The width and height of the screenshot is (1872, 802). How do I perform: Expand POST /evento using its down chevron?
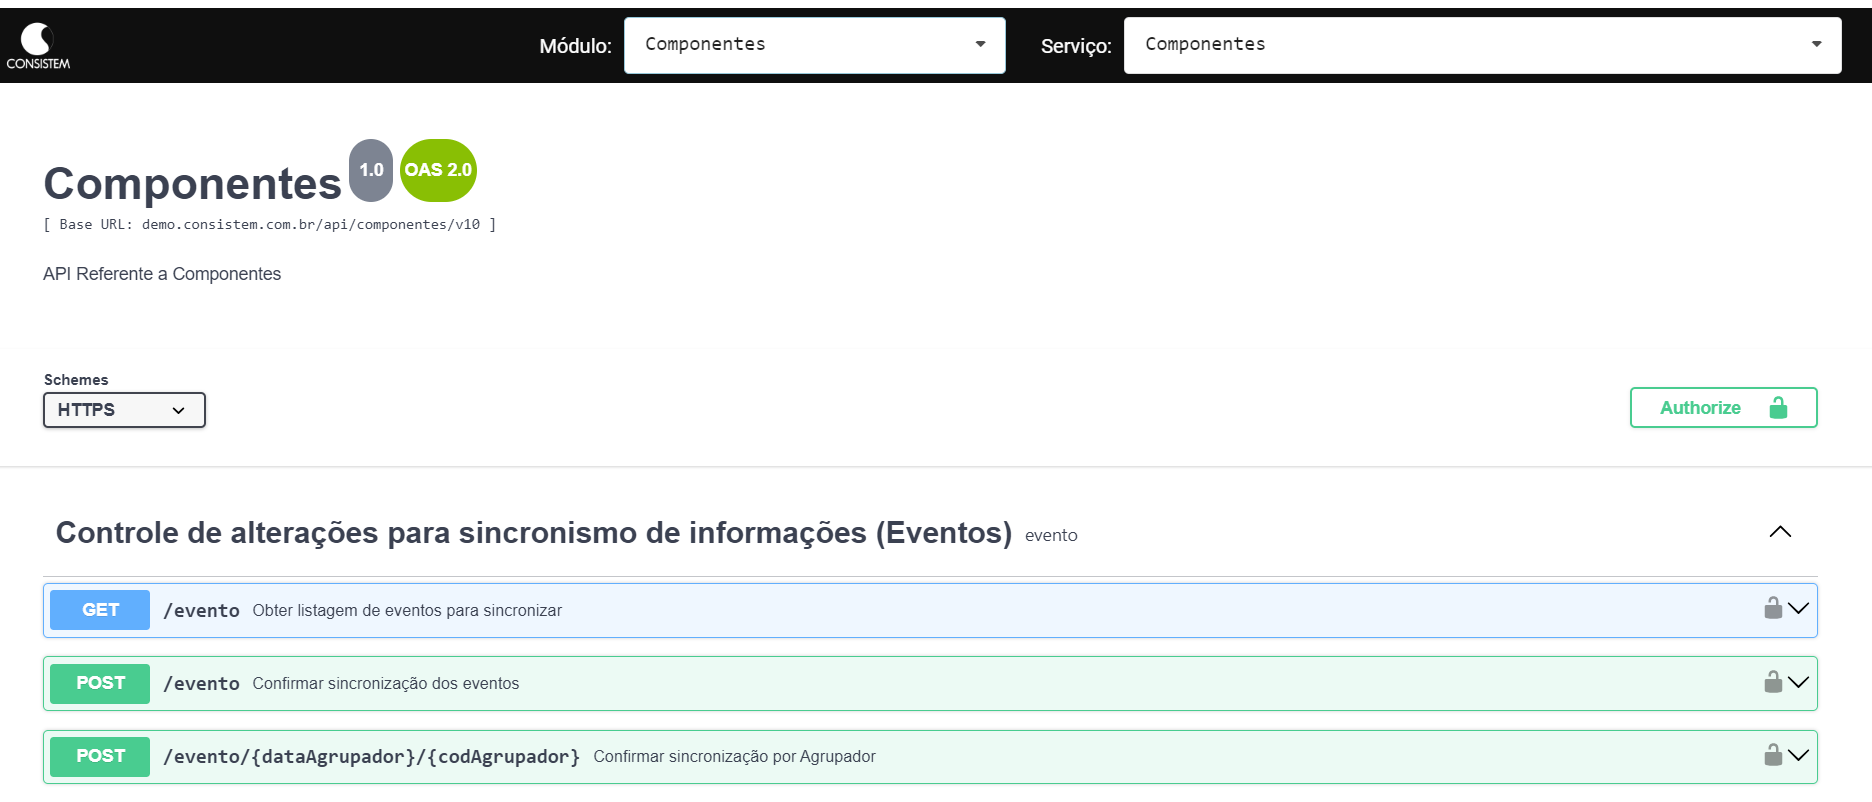click(1799, 682)
